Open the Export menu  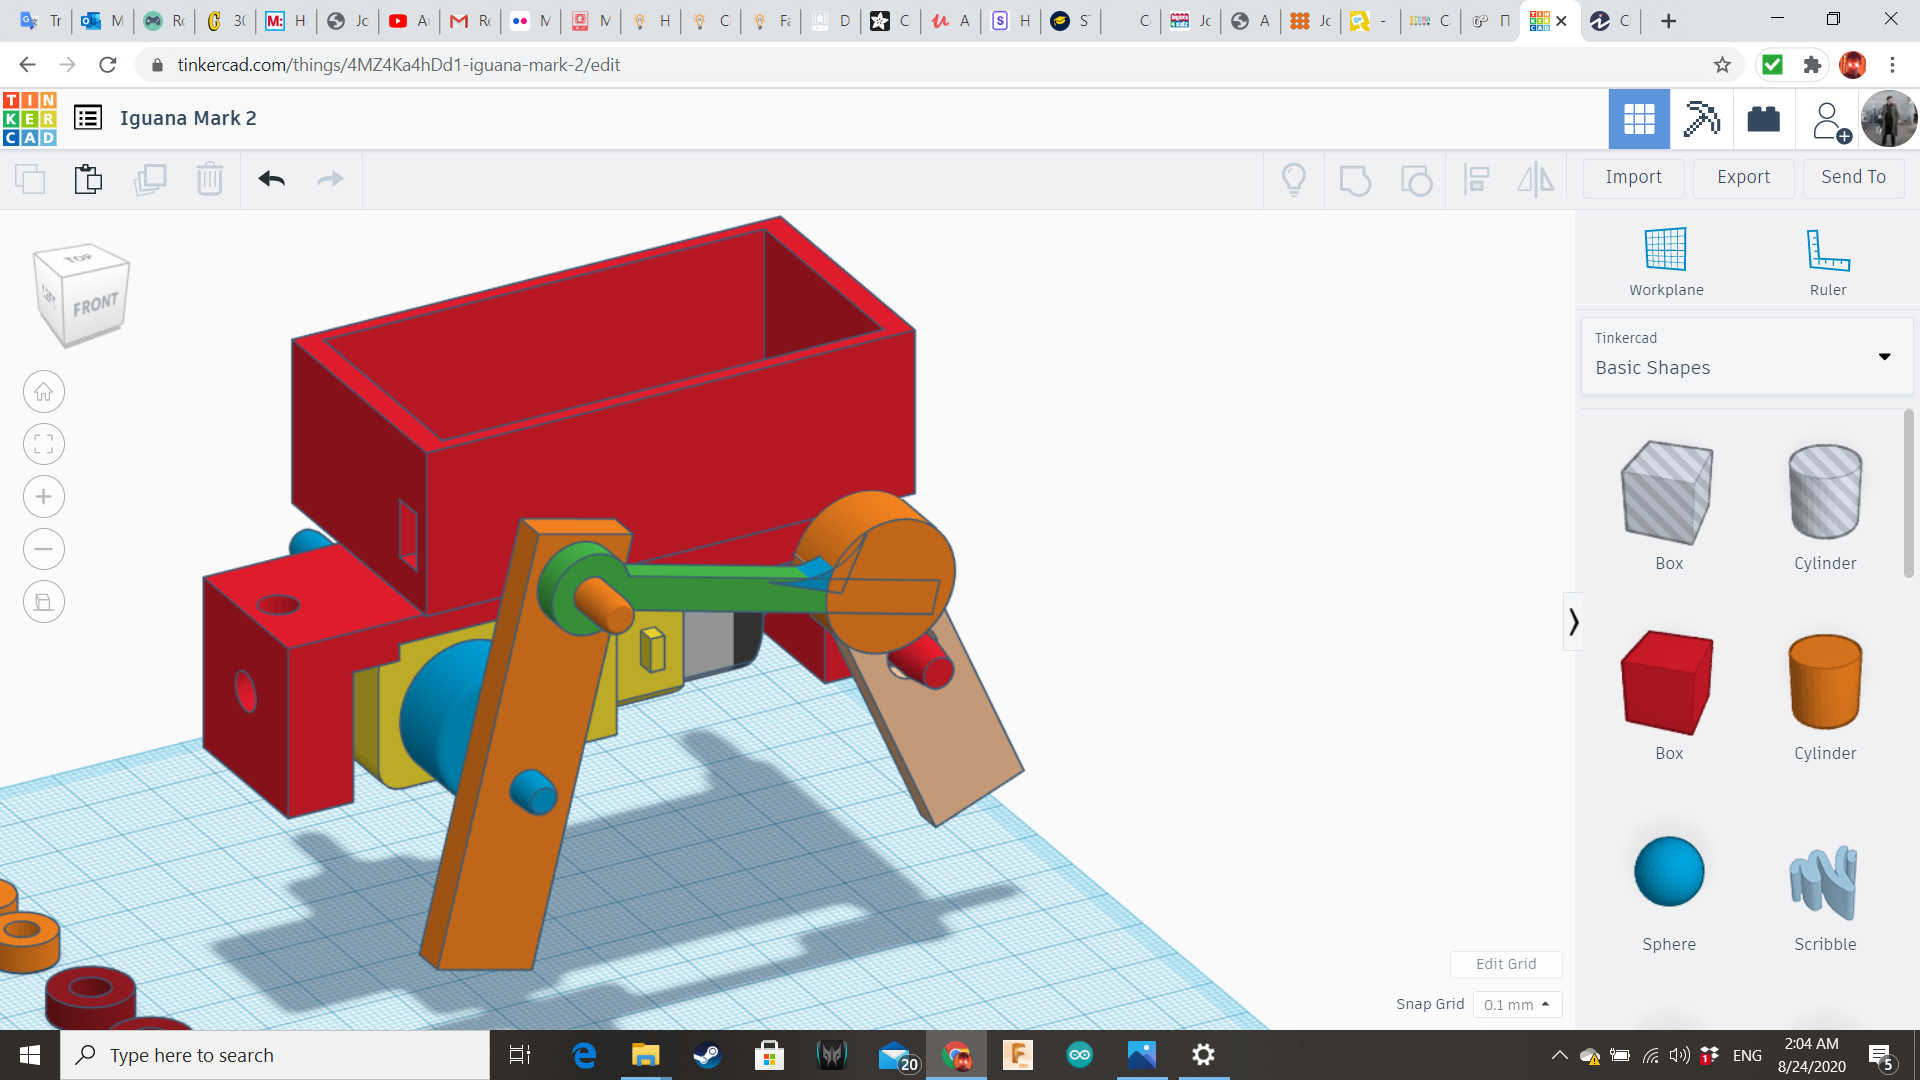click(x=1743, y=177)
